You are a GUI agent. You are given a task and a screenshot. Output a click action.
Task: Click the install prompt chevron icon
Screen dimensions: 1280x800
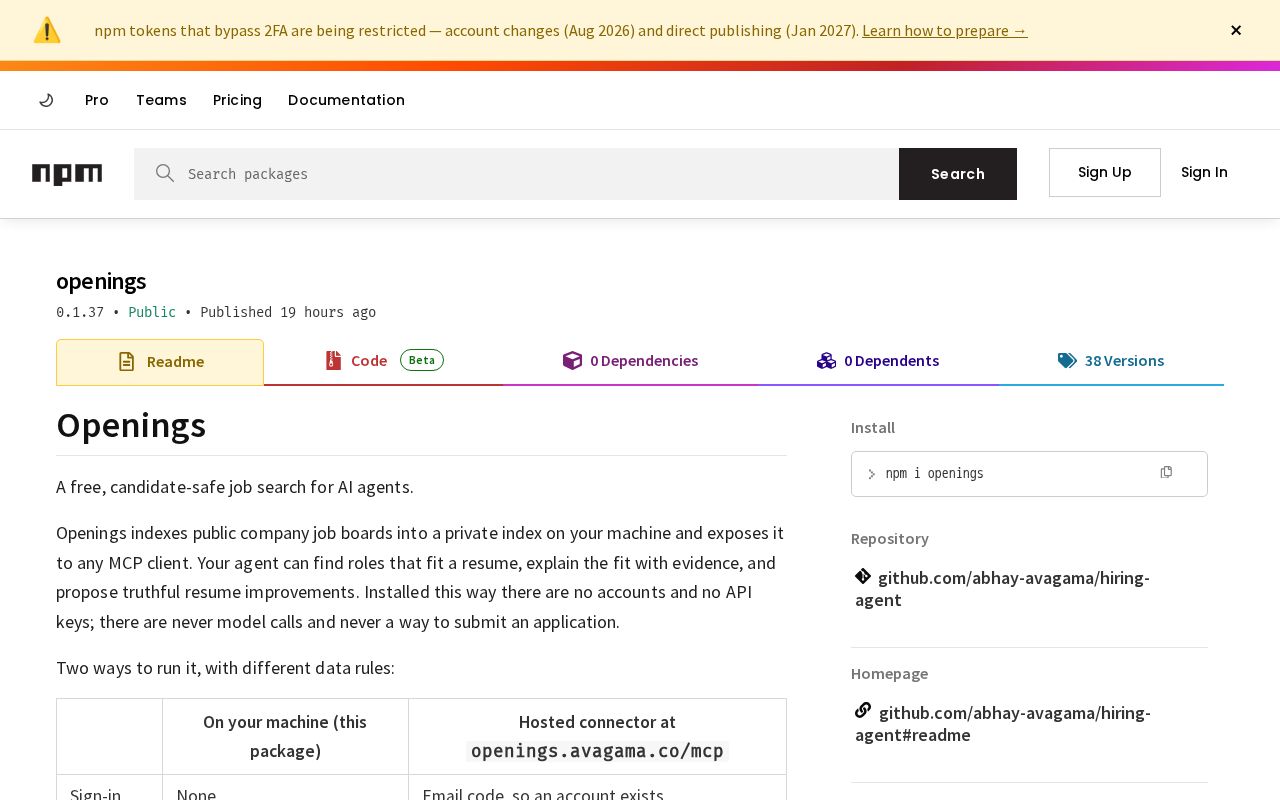pyautogui.click(x=871, y=474)
